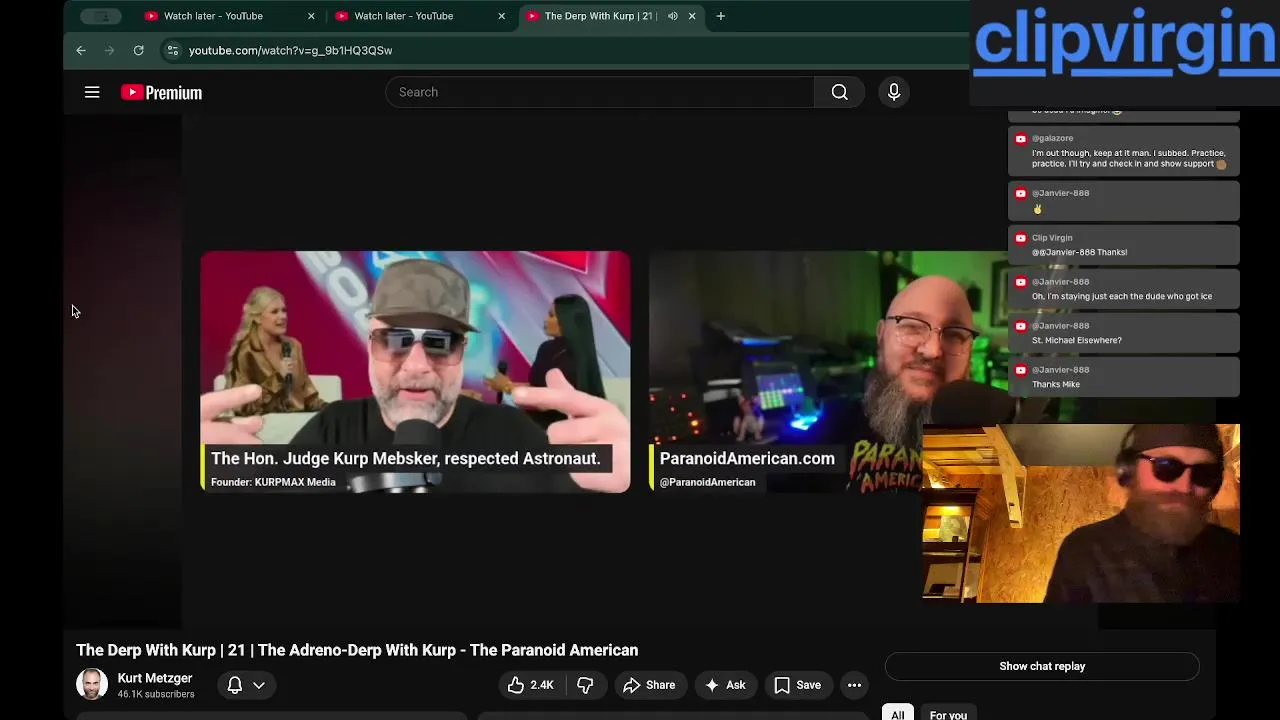Screen dimensions: 1280x720
Task: Like the video with thumbs up 2.4K
Action: (530, 685)
